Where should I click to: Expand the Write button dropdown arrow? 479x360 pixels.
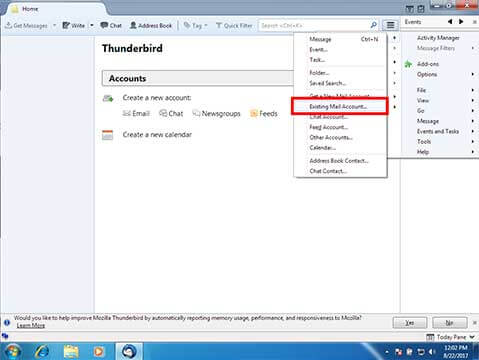pos(92,25)
